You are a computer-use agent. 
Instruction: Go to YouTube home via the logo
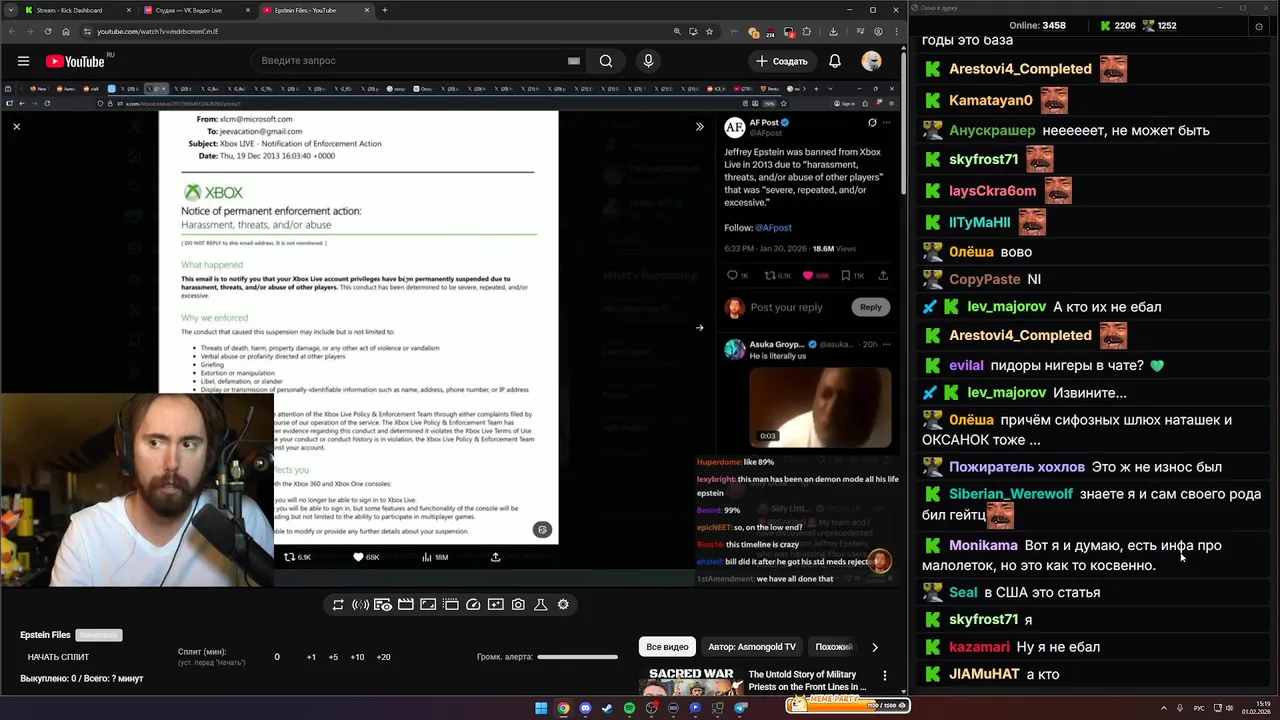pyautogui.click(x=75, y=61)
